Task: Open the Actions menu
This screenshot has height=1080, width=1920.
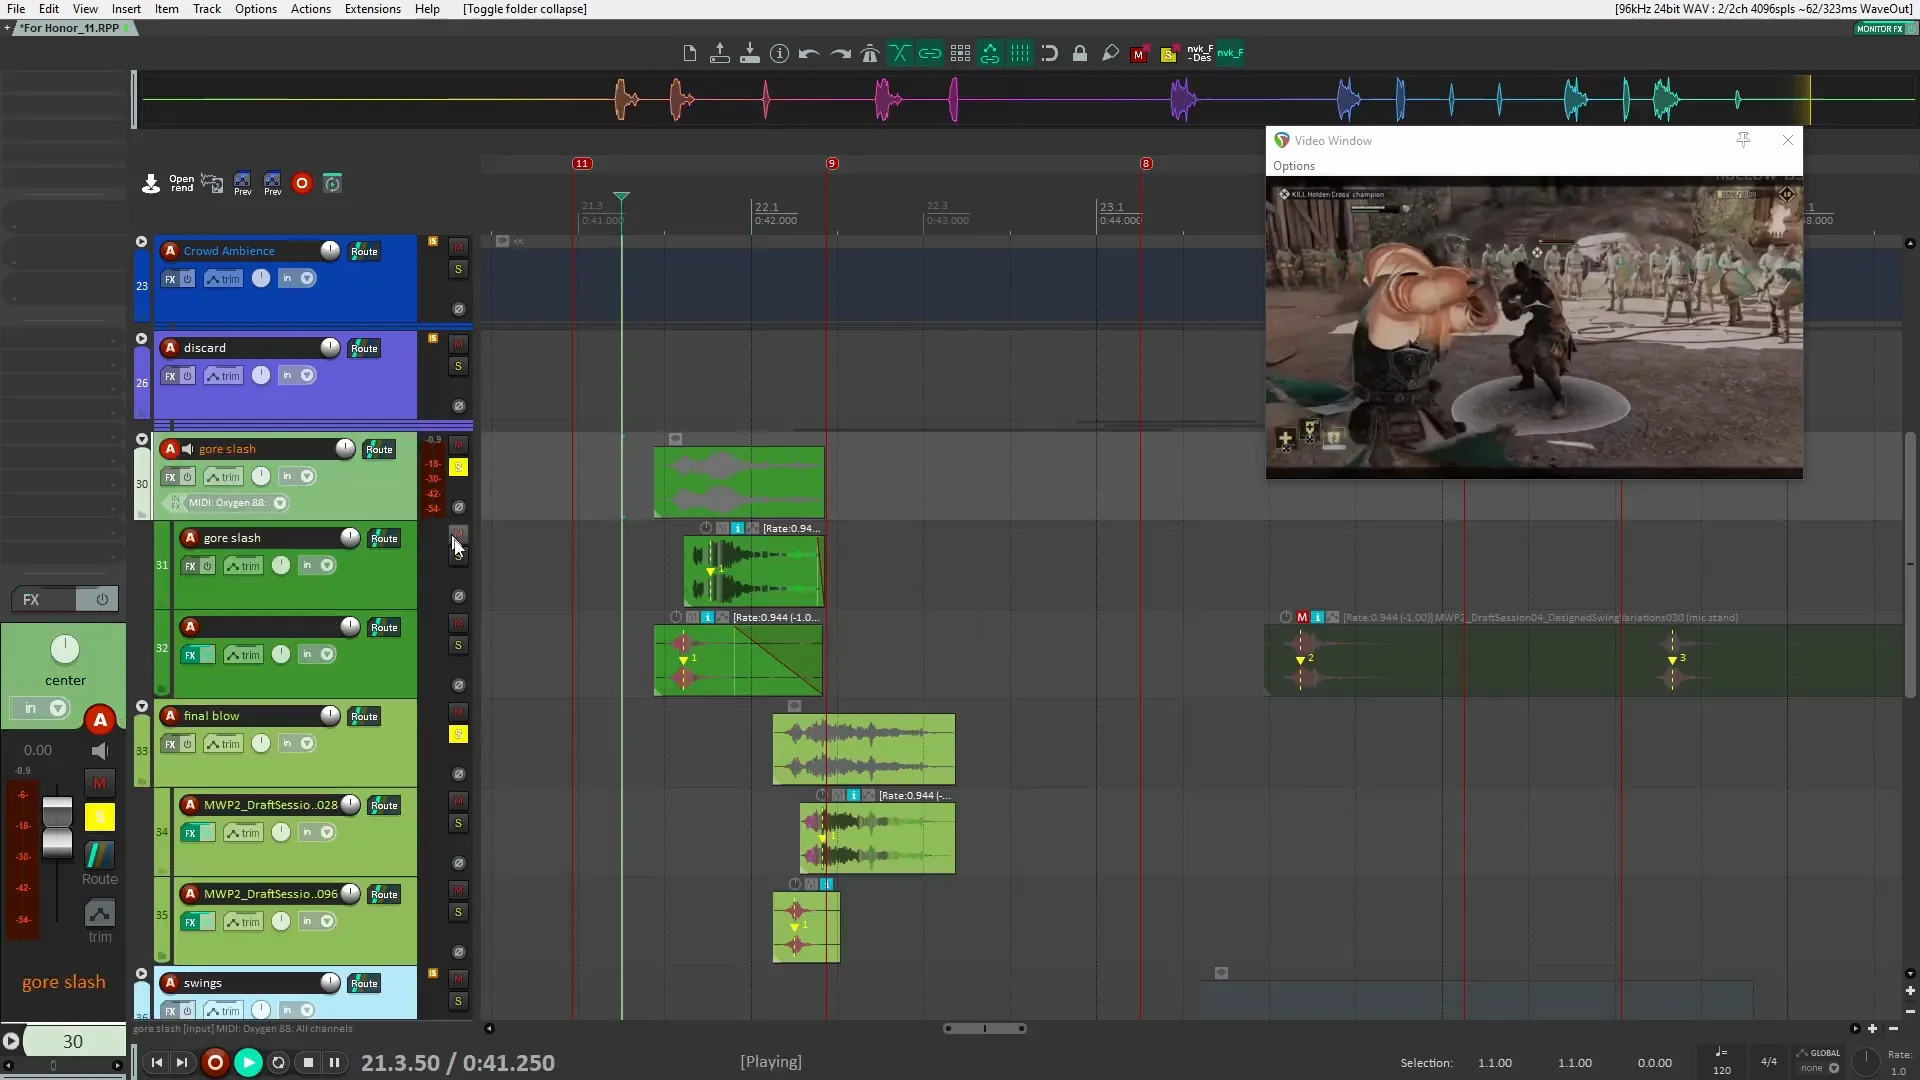Action: click(310, 9)
